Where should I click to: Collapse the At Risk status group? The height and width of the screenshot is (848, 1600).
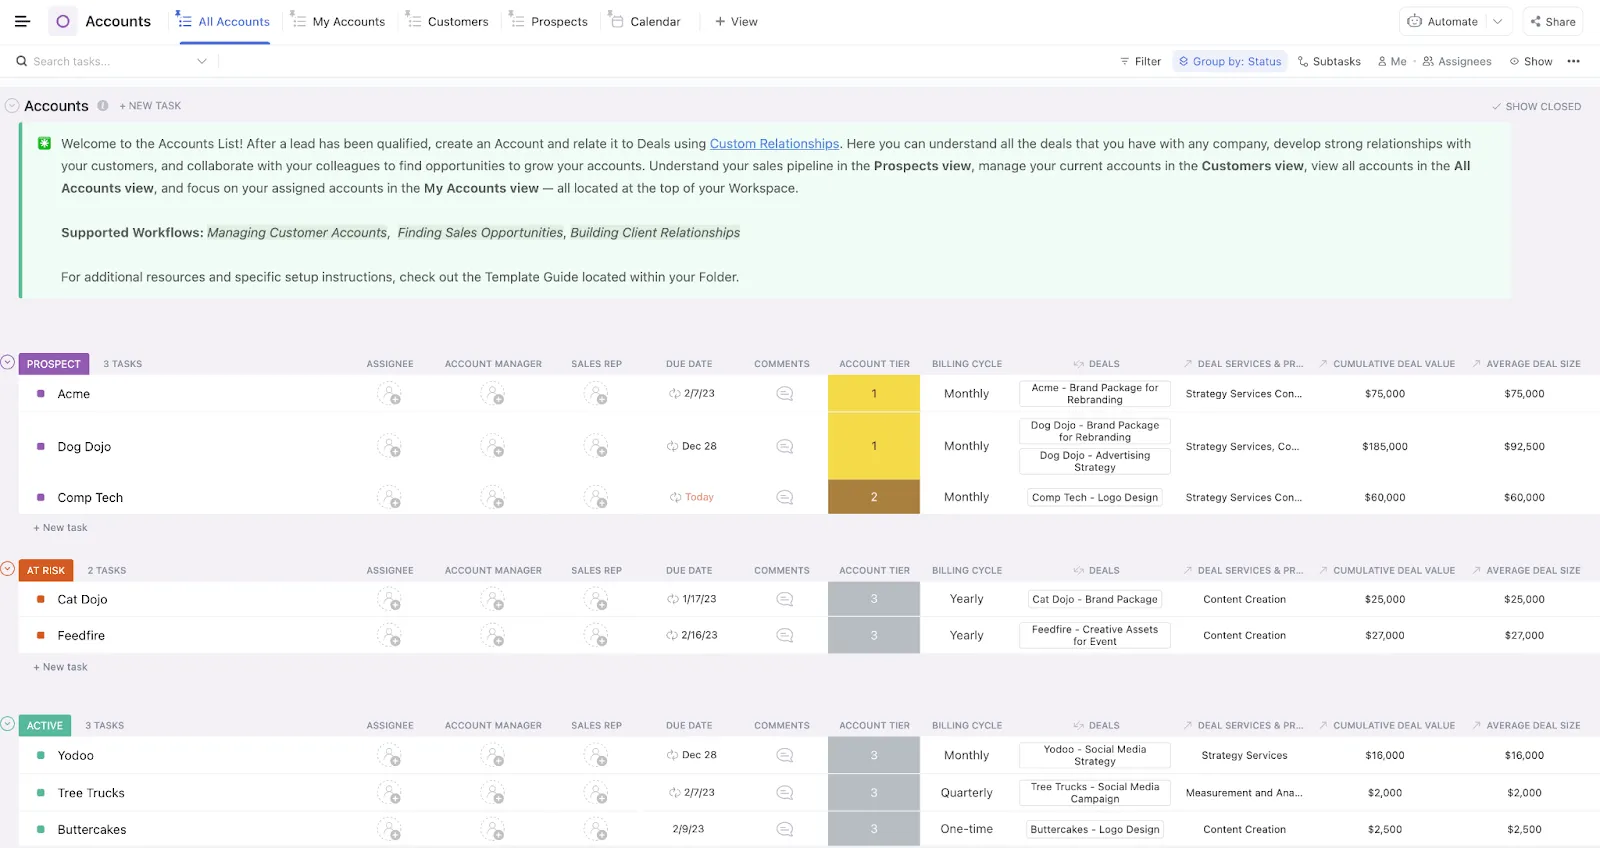[x=8, y=569]
